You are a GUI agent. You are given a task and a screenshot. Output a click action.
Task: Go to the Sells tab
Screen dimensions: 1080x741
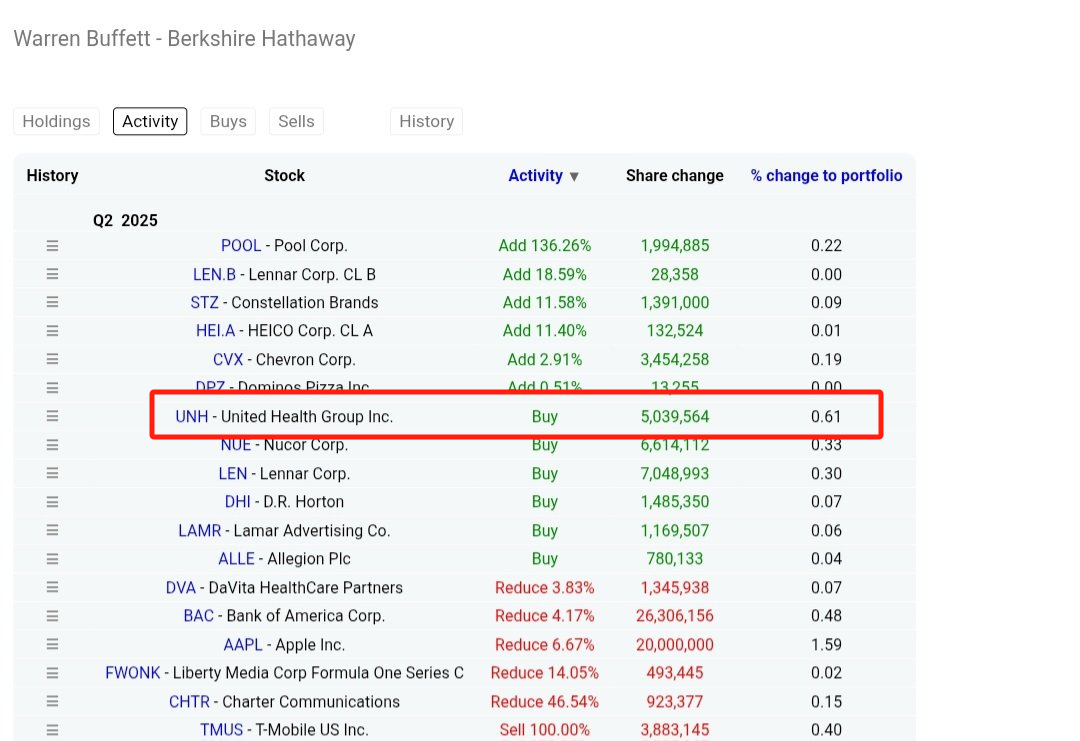(x=296, y=121)
